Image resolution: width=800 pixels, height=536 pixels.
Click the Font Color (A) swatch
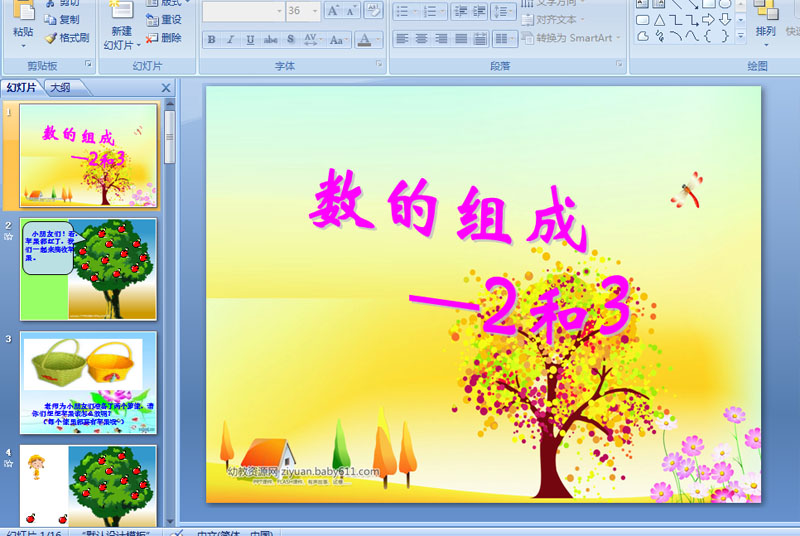tap(364, 39)
